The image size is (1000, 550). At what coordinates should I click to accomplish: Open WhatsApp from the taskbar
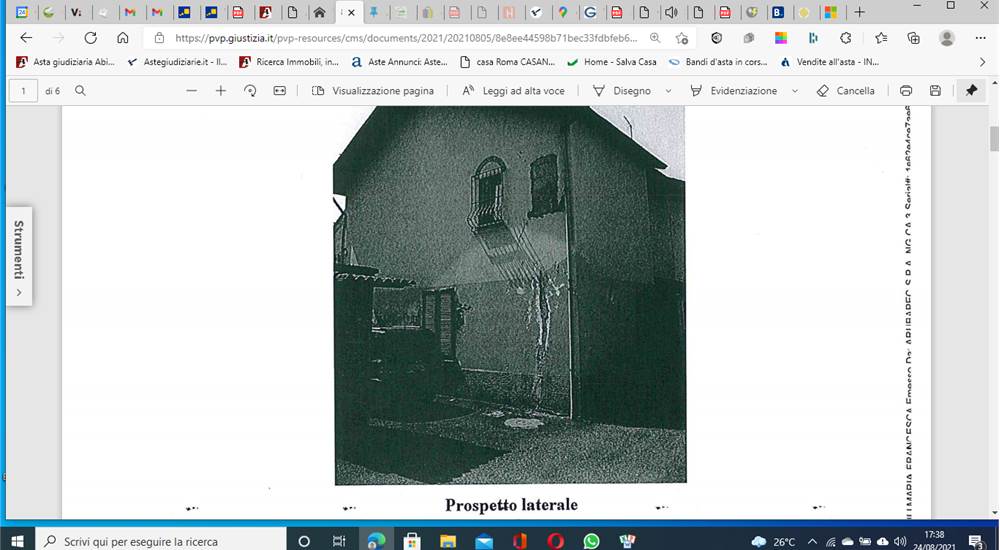(592, 541)
